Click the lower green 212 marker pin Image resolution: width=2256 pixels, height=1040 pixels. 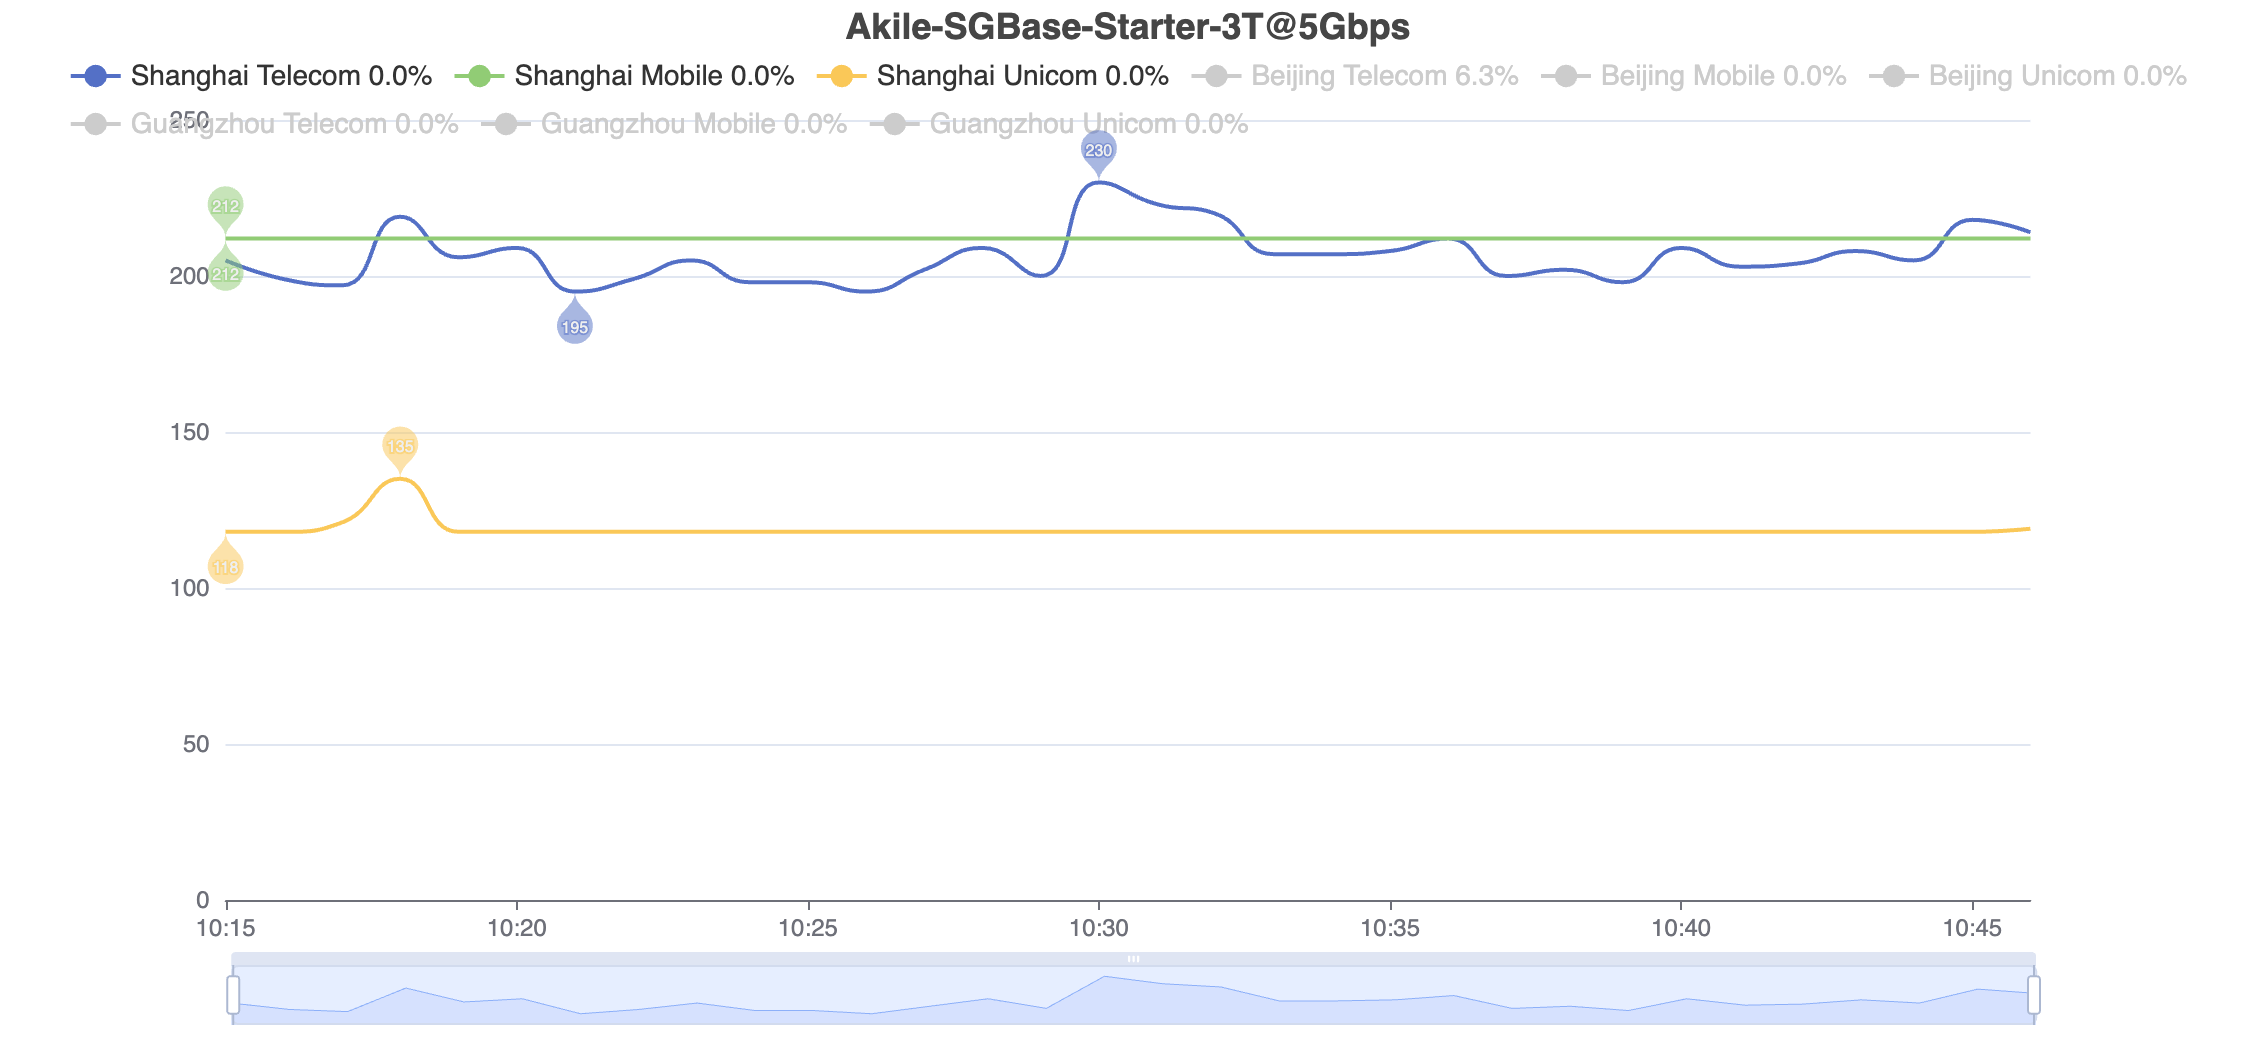pyautogui.click(x=225, y=270)
